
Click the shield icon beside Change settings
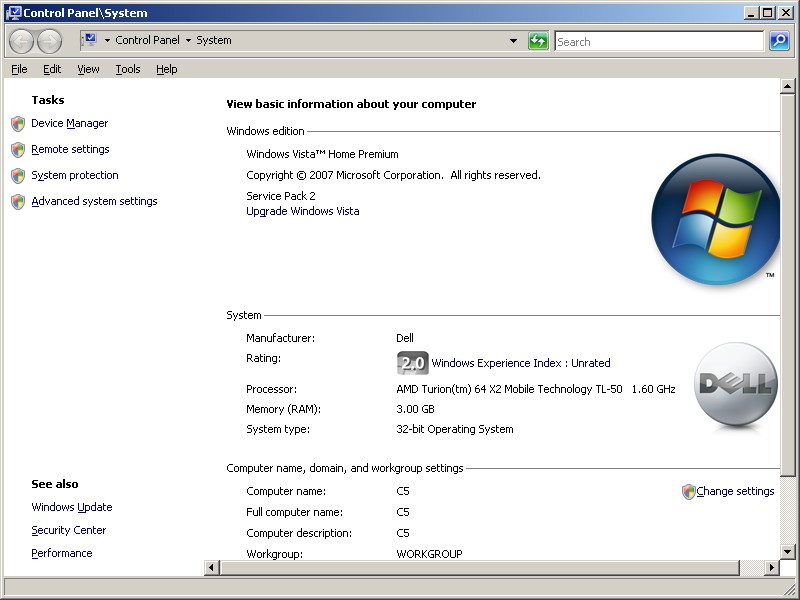(688, 492)
